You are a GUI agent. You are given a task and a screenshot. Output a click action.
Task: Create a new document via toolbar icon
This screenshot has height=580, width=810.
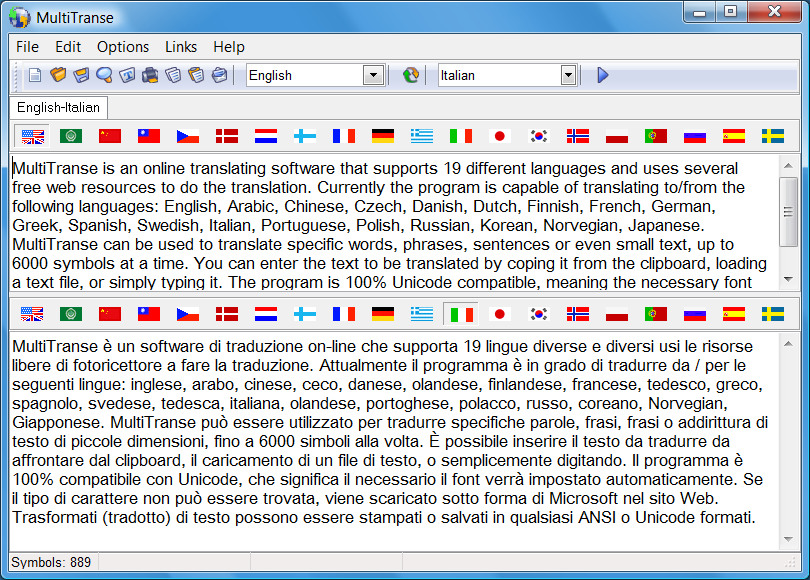coord(34,75)
